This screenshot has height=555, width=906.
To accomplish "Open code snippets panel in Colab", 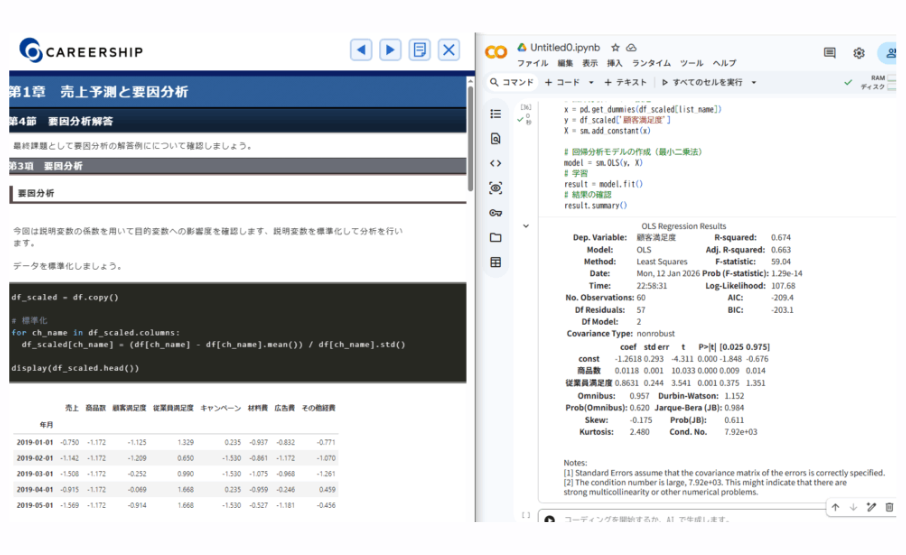I will click(496, 163).
